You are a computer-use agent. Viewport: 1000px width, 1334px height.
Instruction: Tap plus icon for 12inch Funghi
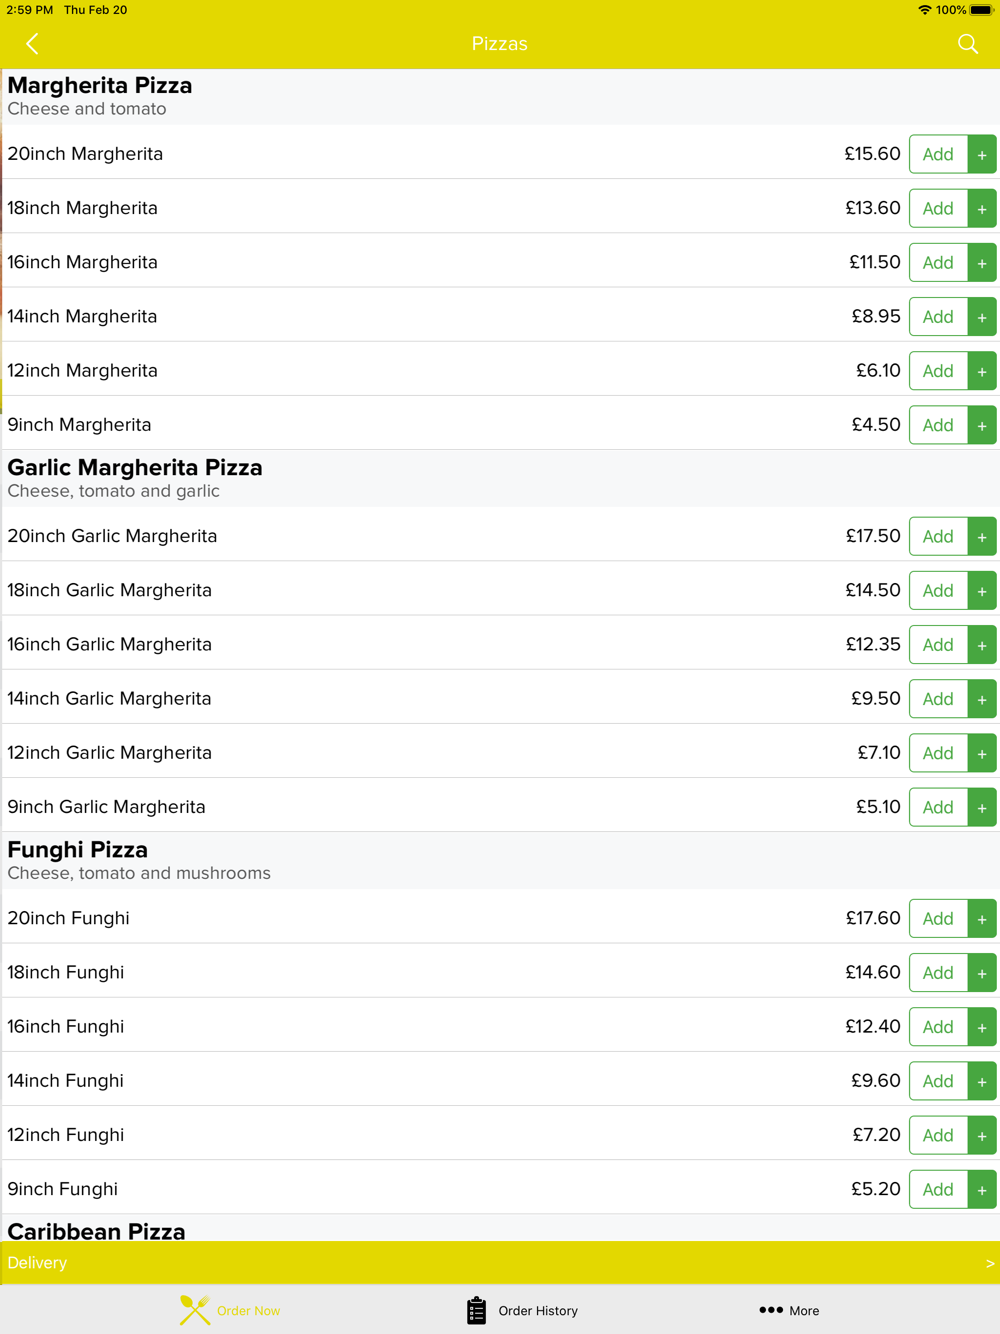click(982, 1134)
